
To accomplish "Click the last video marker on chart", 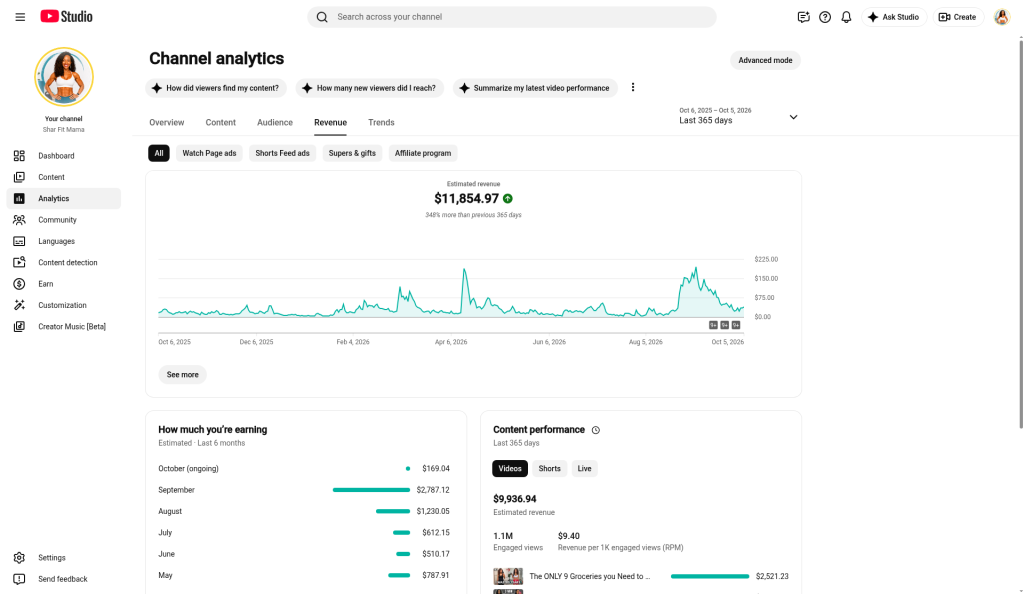I will click(x=736, y=325).
